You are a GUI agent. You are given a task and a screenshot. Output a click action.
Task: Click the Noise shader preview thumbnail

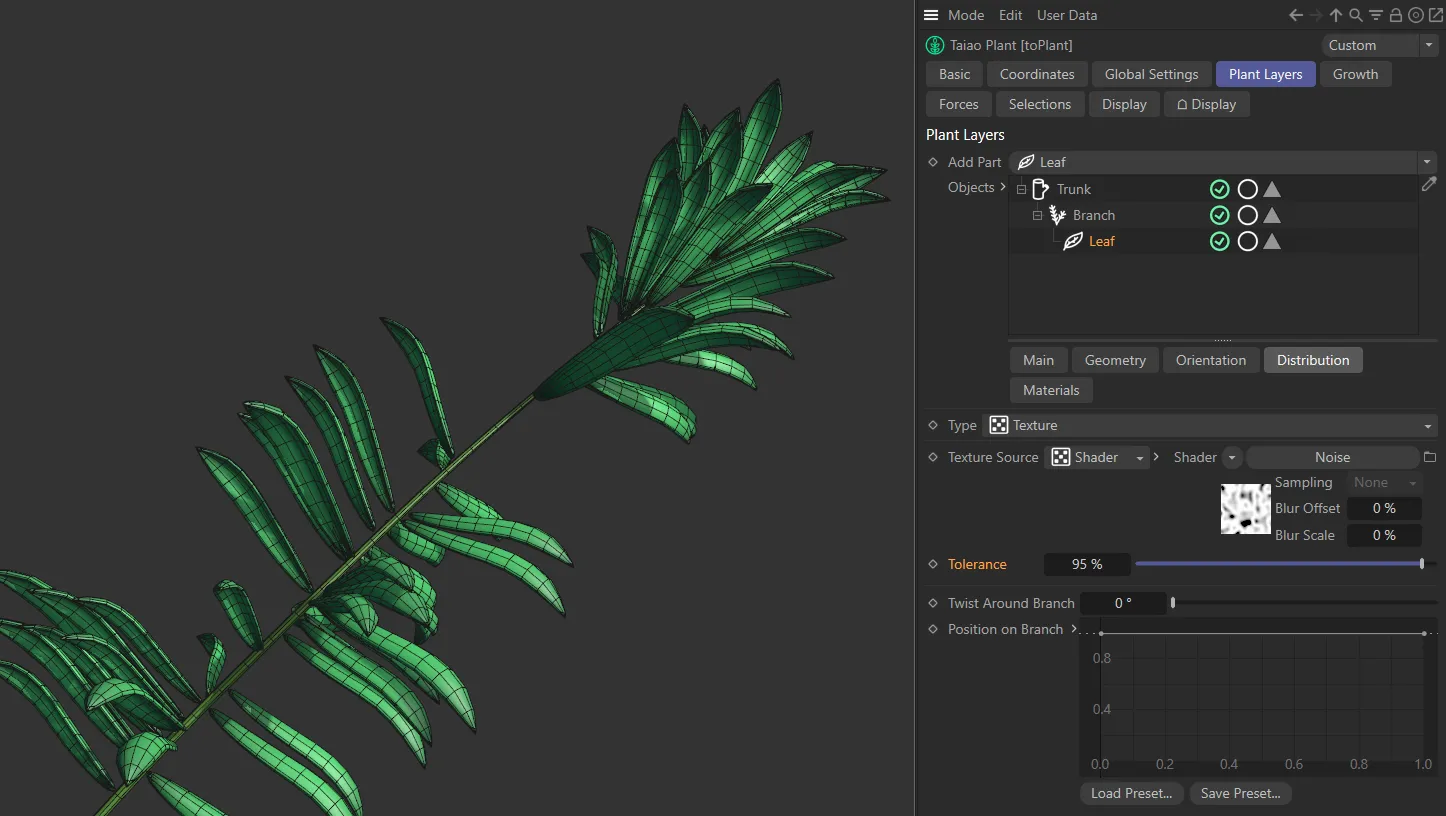[1245, 509]
